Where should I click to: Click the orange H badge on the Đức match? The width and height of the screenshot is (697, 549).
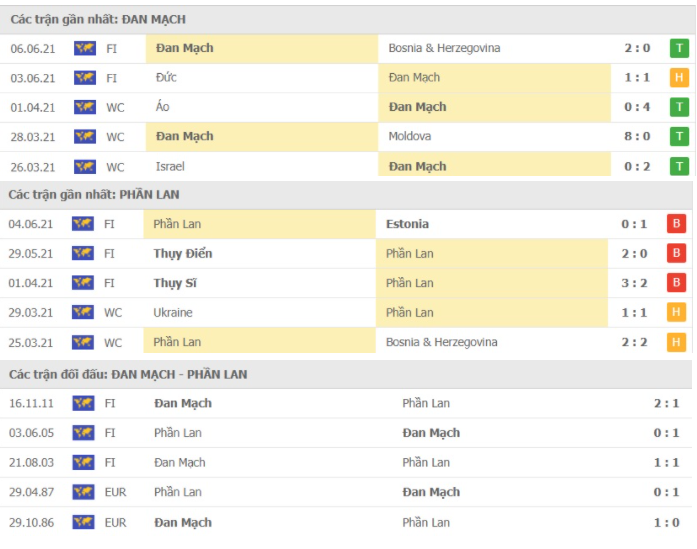[680, 78]
